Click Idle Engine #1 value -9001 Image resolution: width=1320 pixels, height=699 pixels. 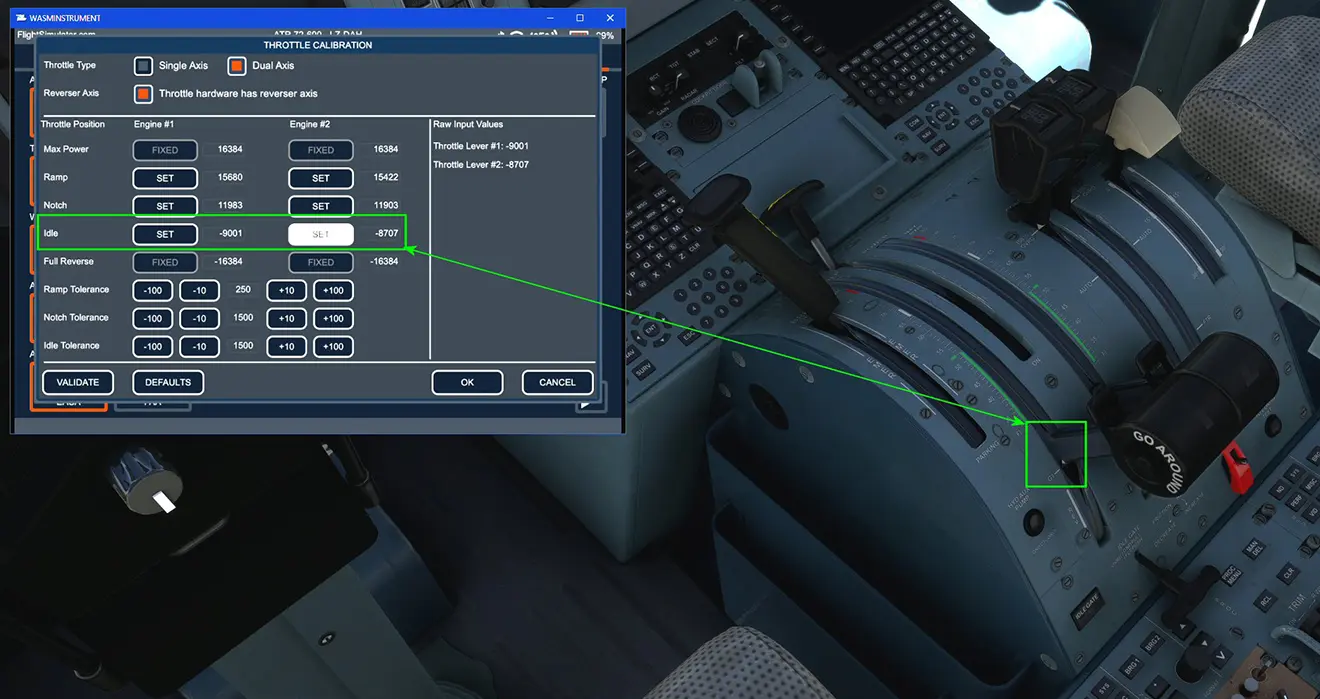click(x=230, y=234)
